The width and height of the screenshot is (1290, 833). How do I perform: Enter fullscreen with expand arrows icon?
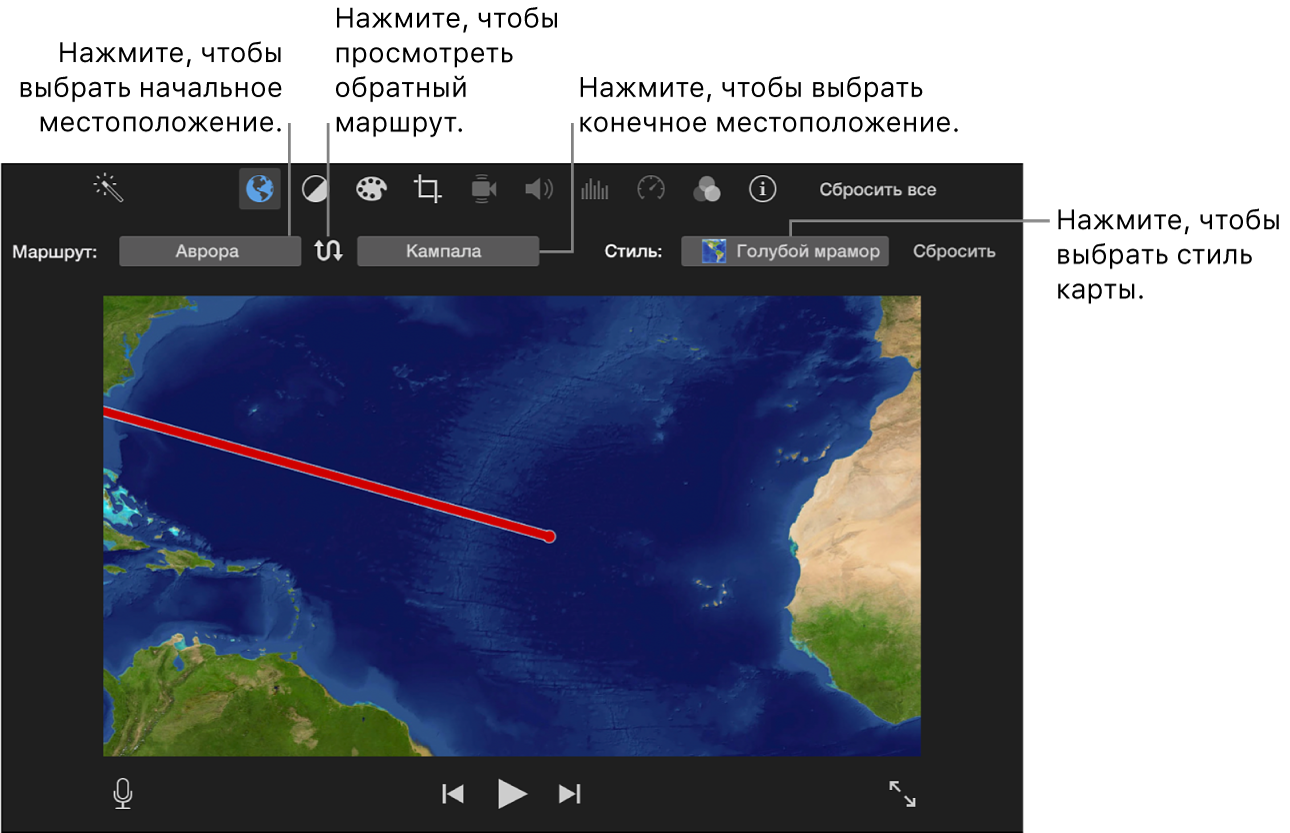pyautogui.click(x=902, y=794)
